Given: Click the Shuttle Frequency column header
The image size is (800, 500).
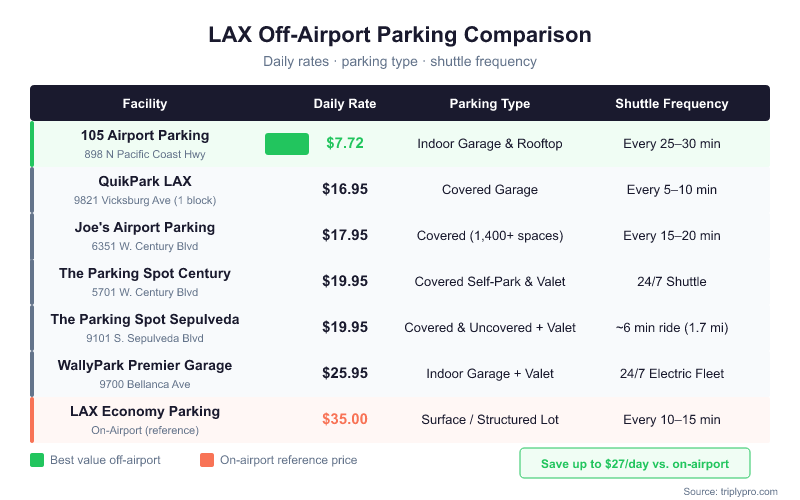Looking at the screenshot, I should tap(672, 103).
